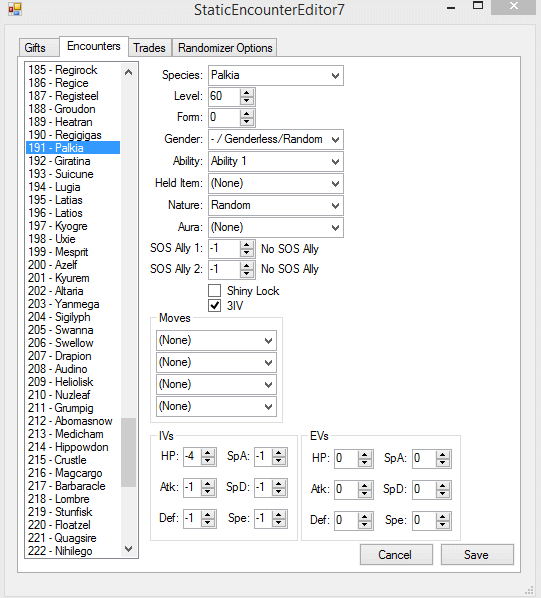Viewport: 541px width, 598px height.
Task: Minimize the StaticEncounterEditor7 window
Action: (x=451, y=7)
